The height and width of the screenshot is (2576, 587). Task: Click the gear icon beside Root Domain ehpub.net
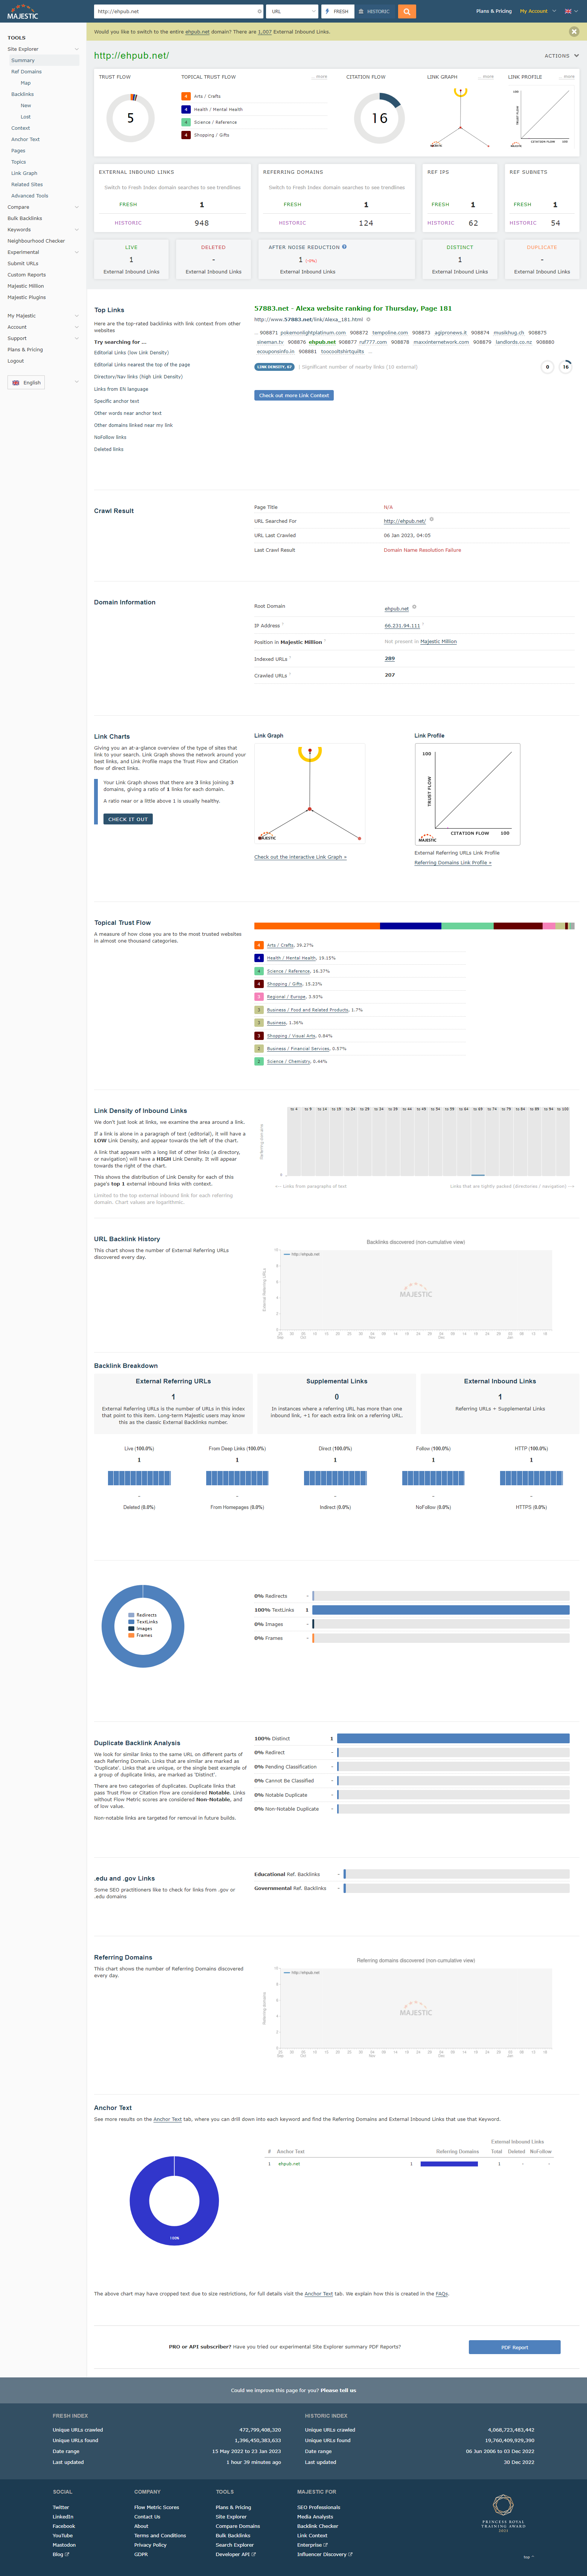[414, 607]
